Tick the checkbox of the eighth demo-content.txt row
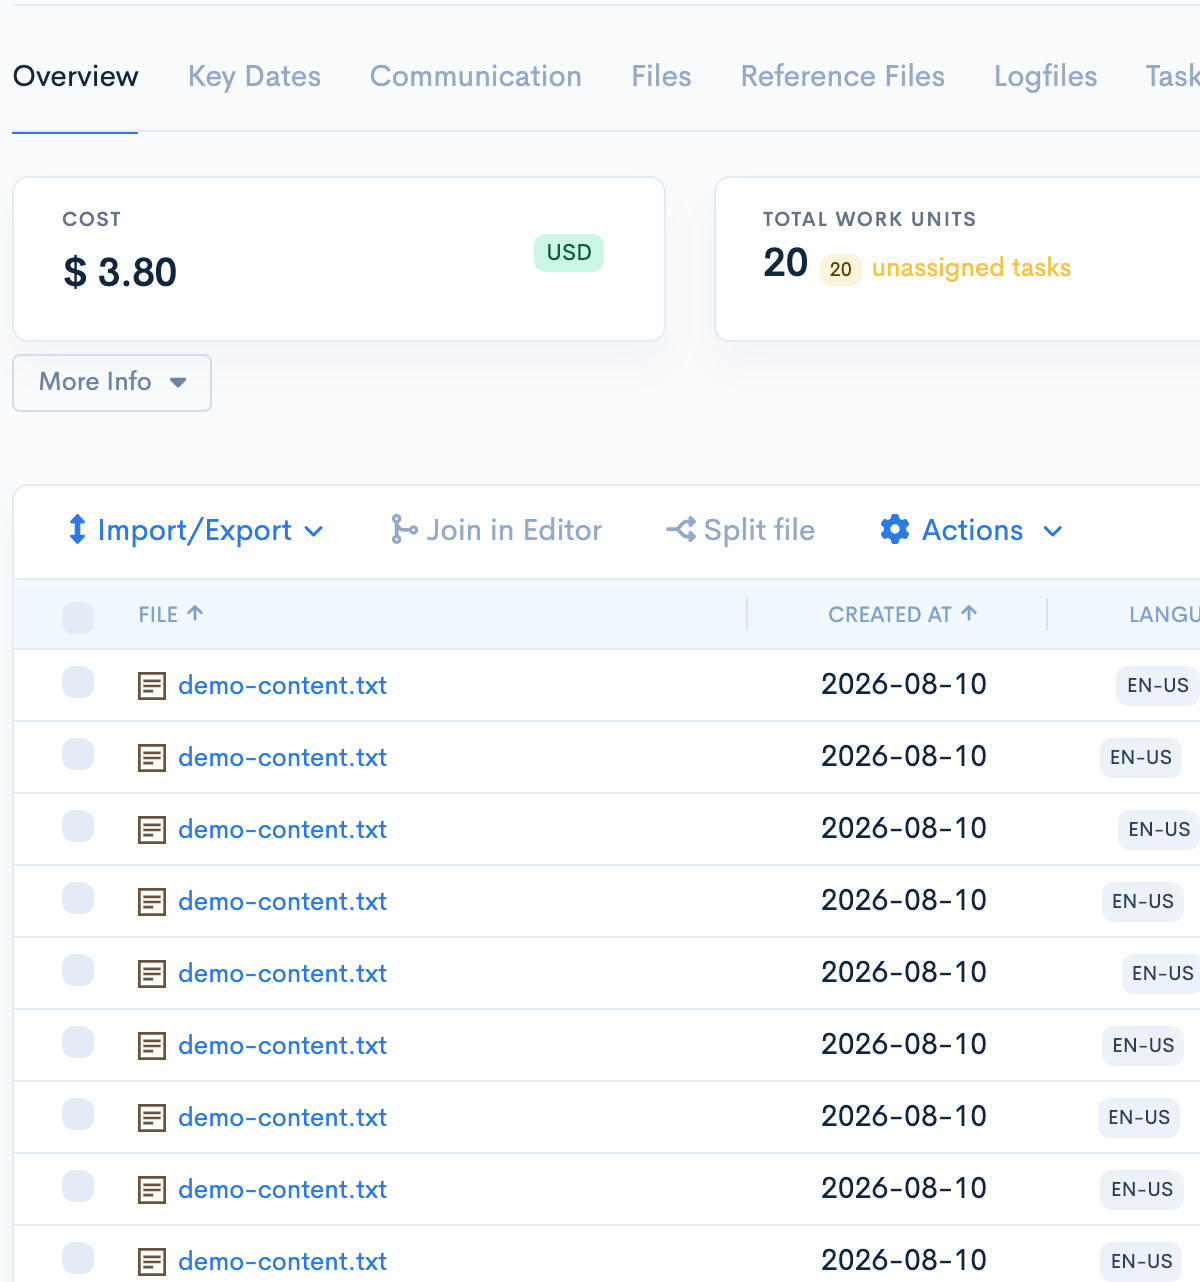Image resolution: width=1200 pixels, height=1282 pixels. pyautogui.click(x=78, y=1186)
